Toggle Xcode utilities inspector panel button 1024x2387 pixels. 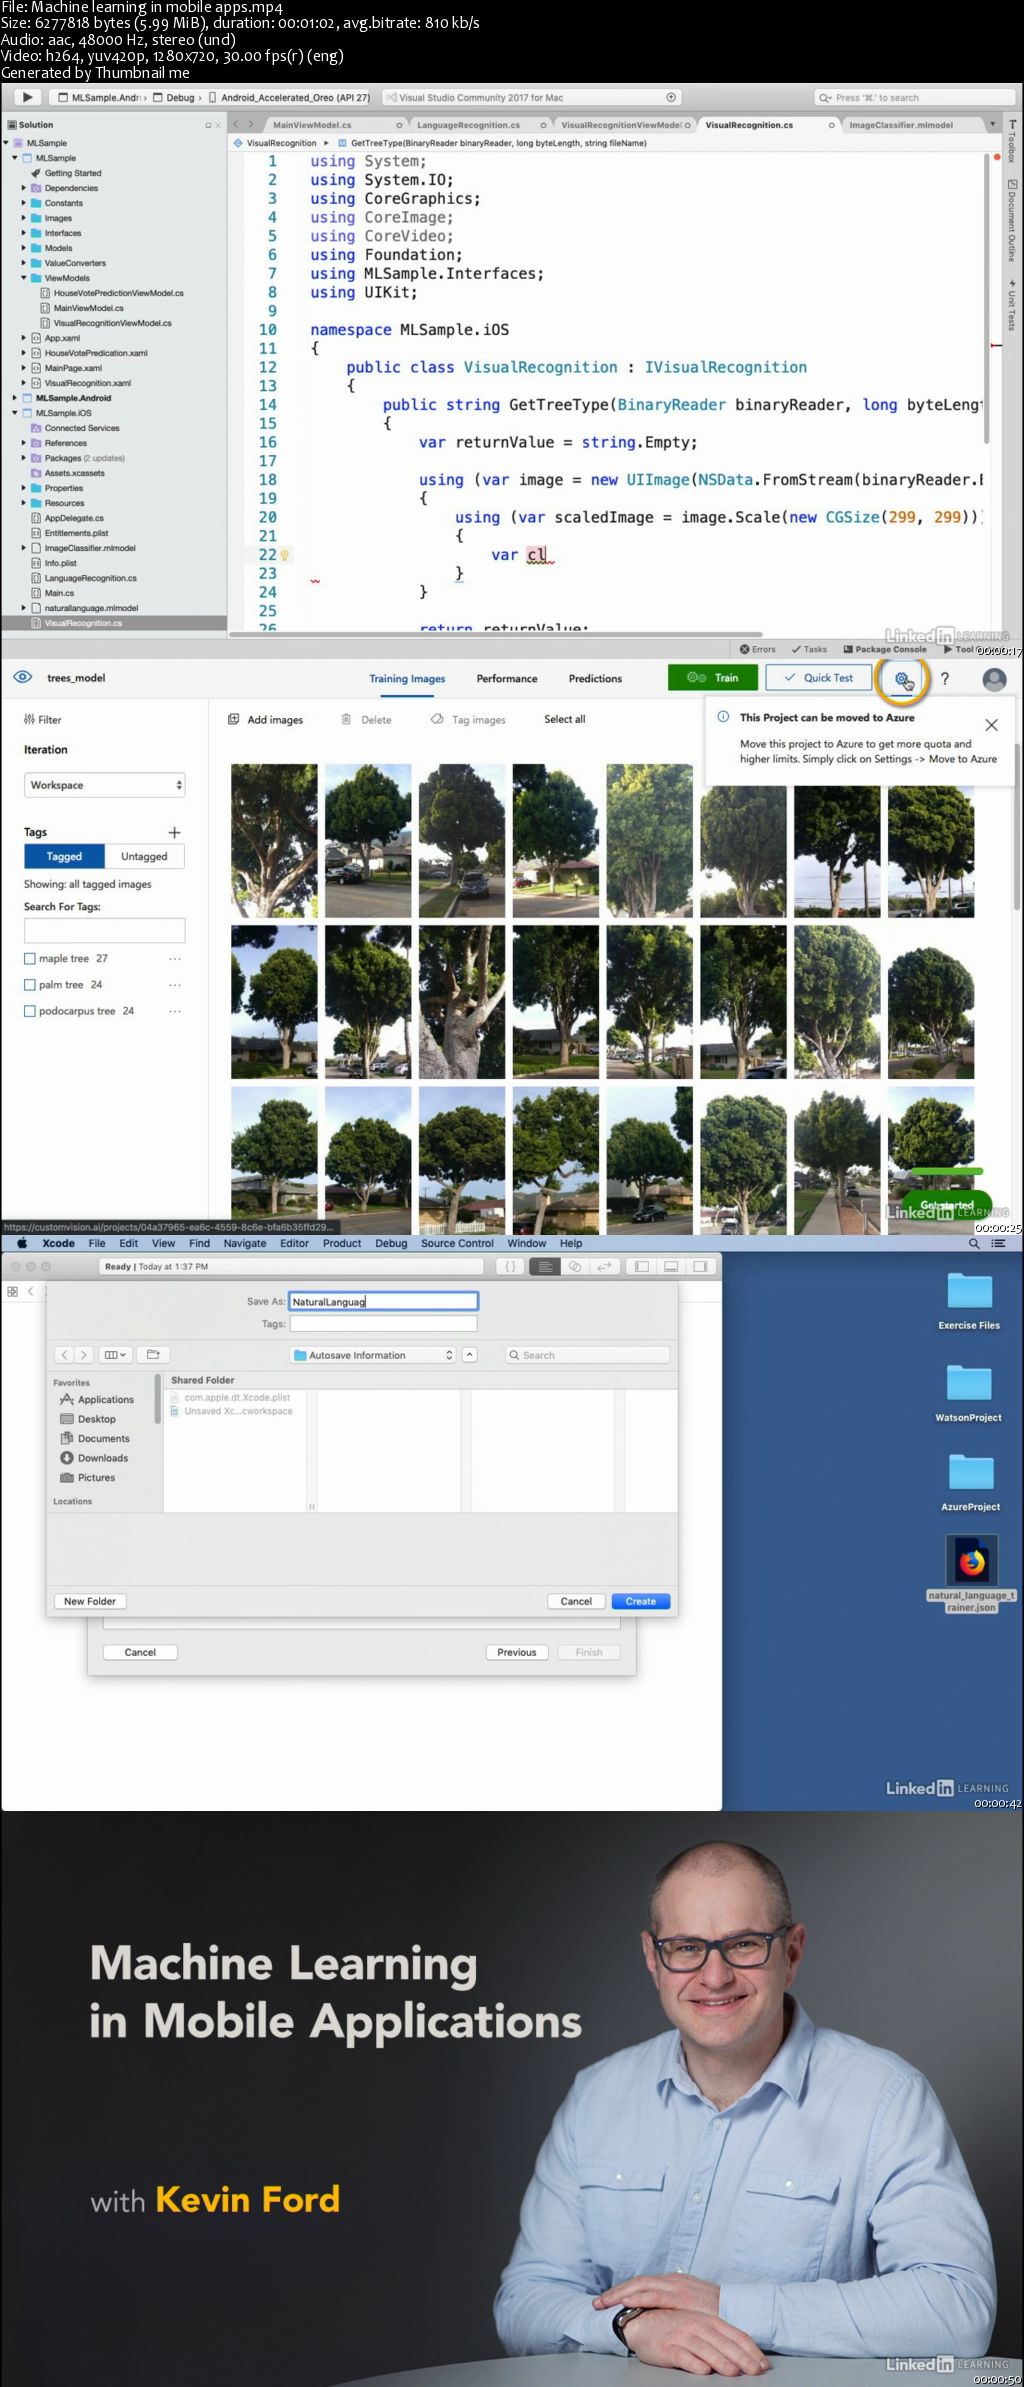(700, 1266)
